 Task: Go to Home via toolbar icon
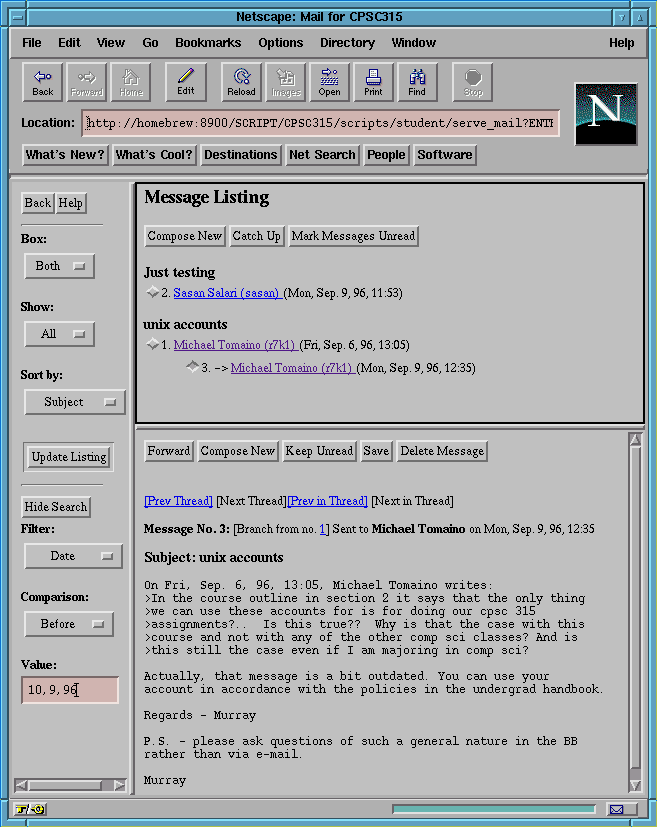[x=131, y=82]
